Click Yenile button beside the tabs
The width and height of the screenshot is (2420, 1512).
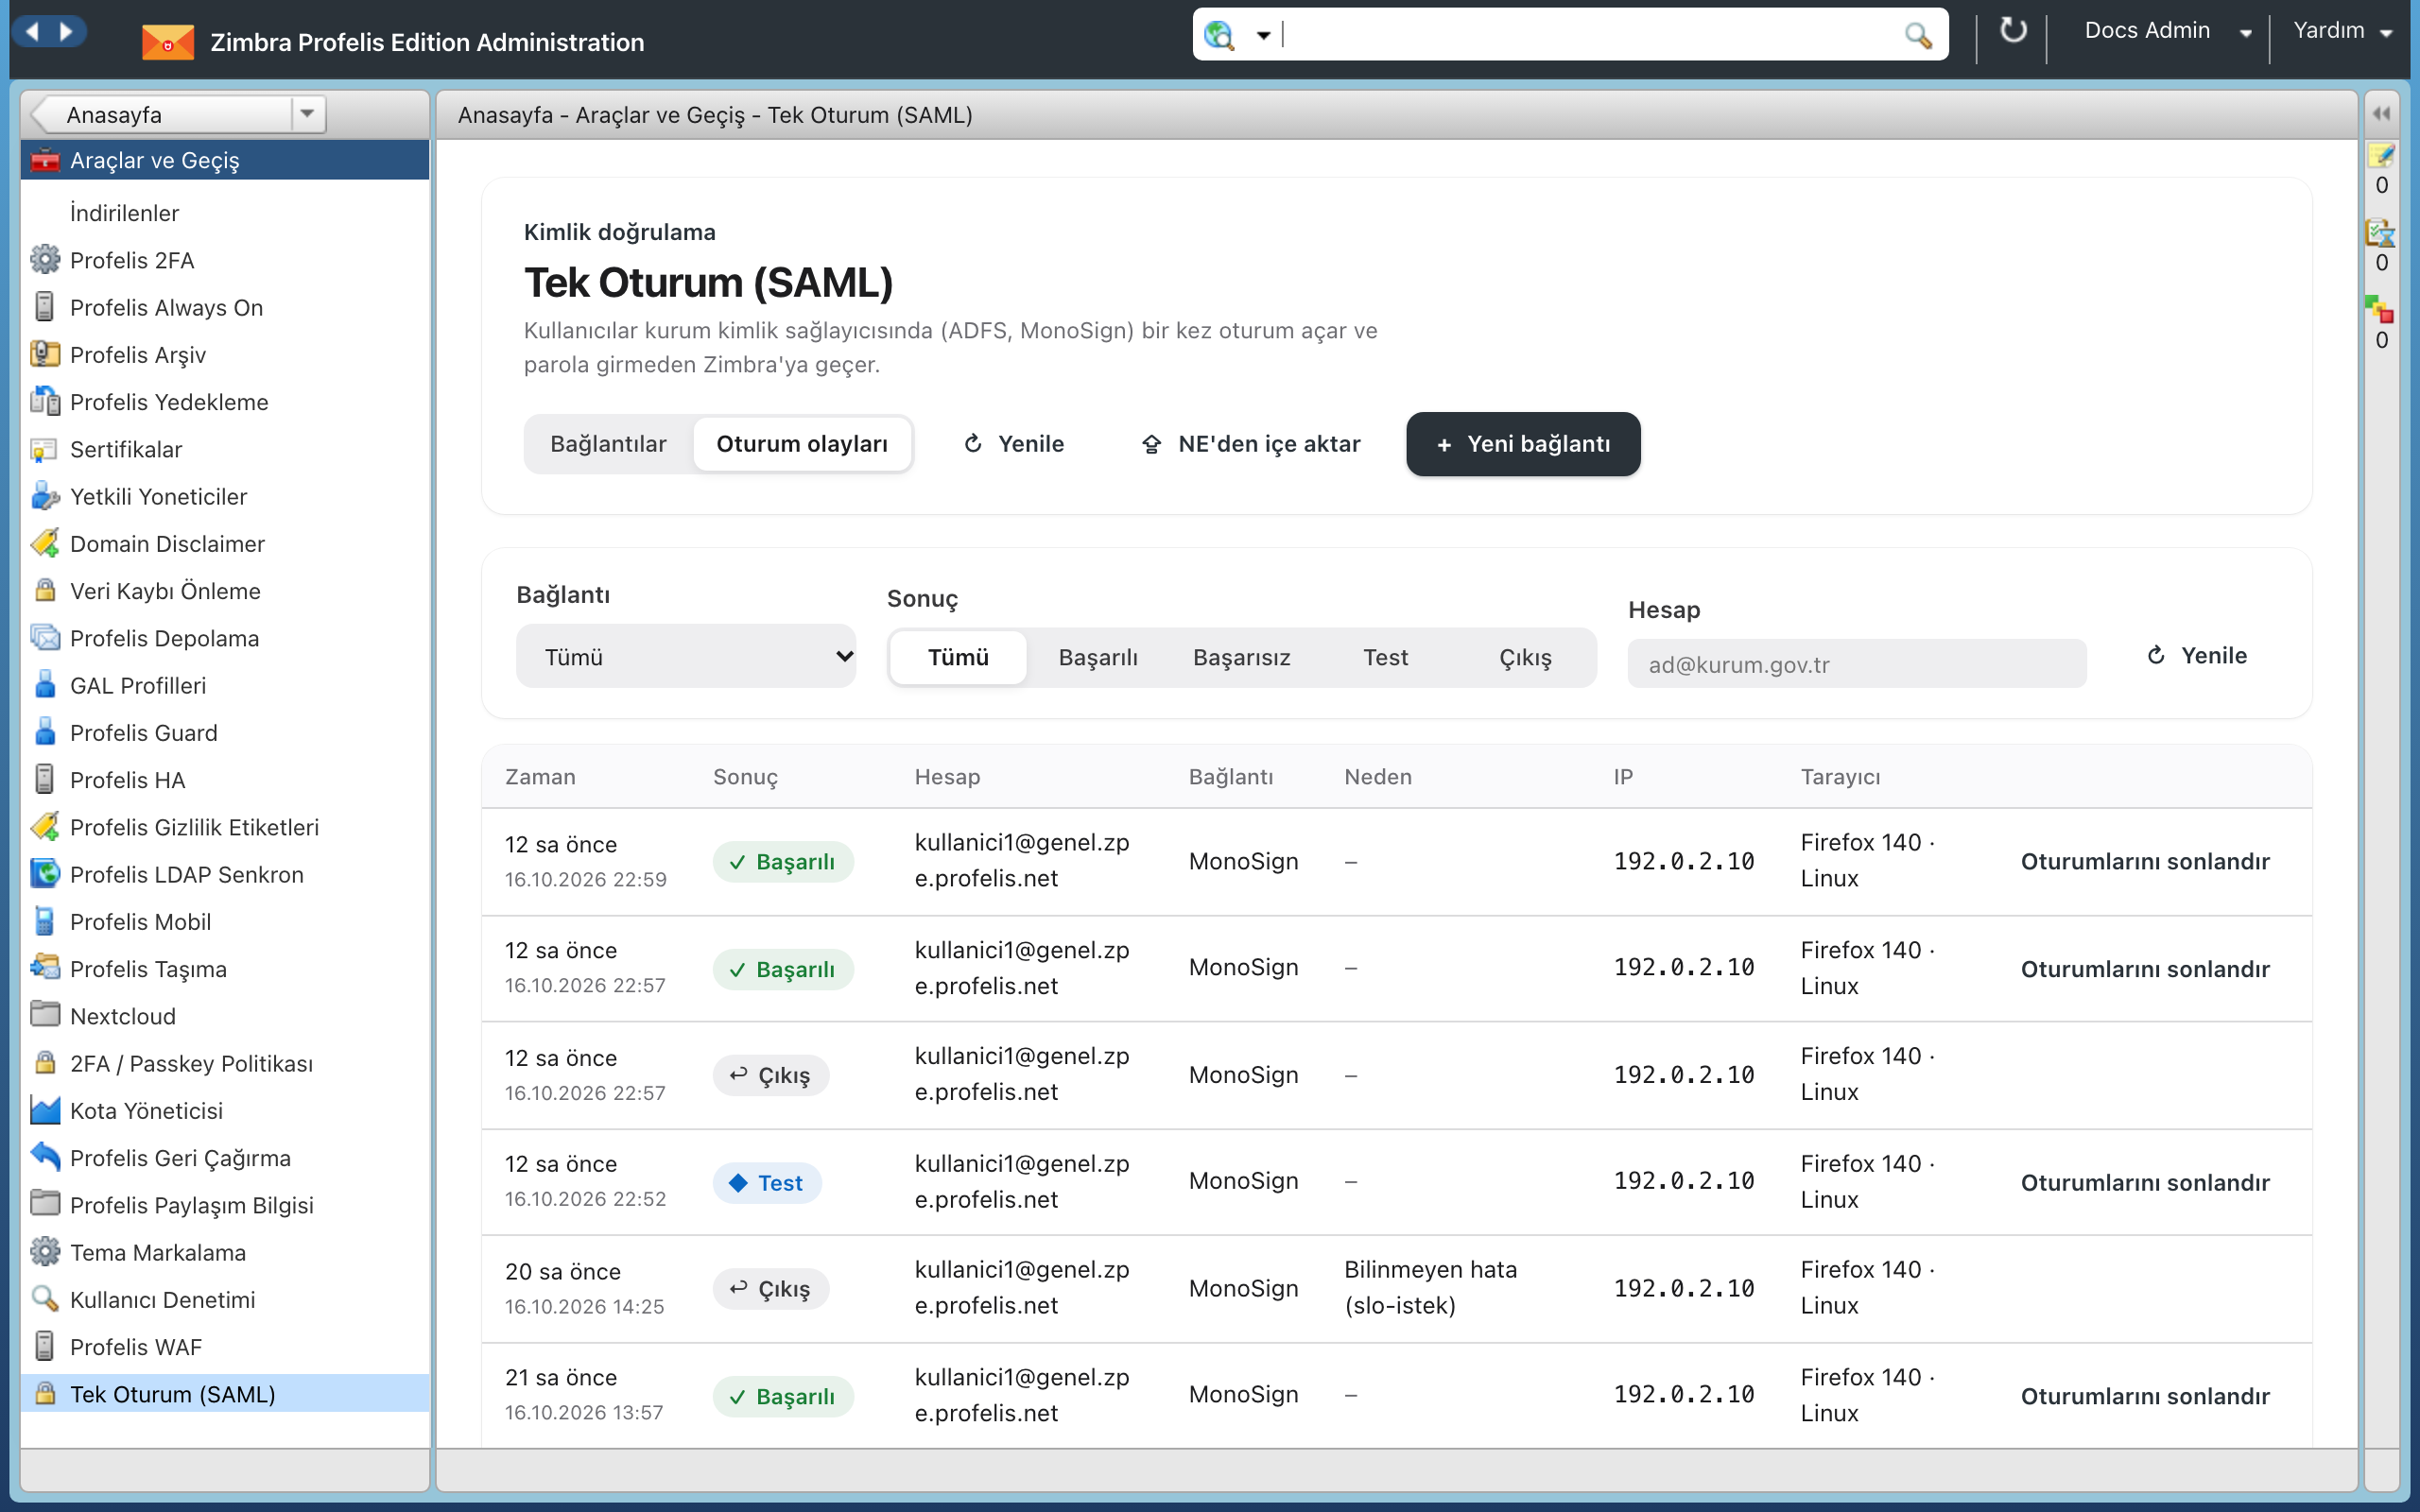click(1013, 443)
